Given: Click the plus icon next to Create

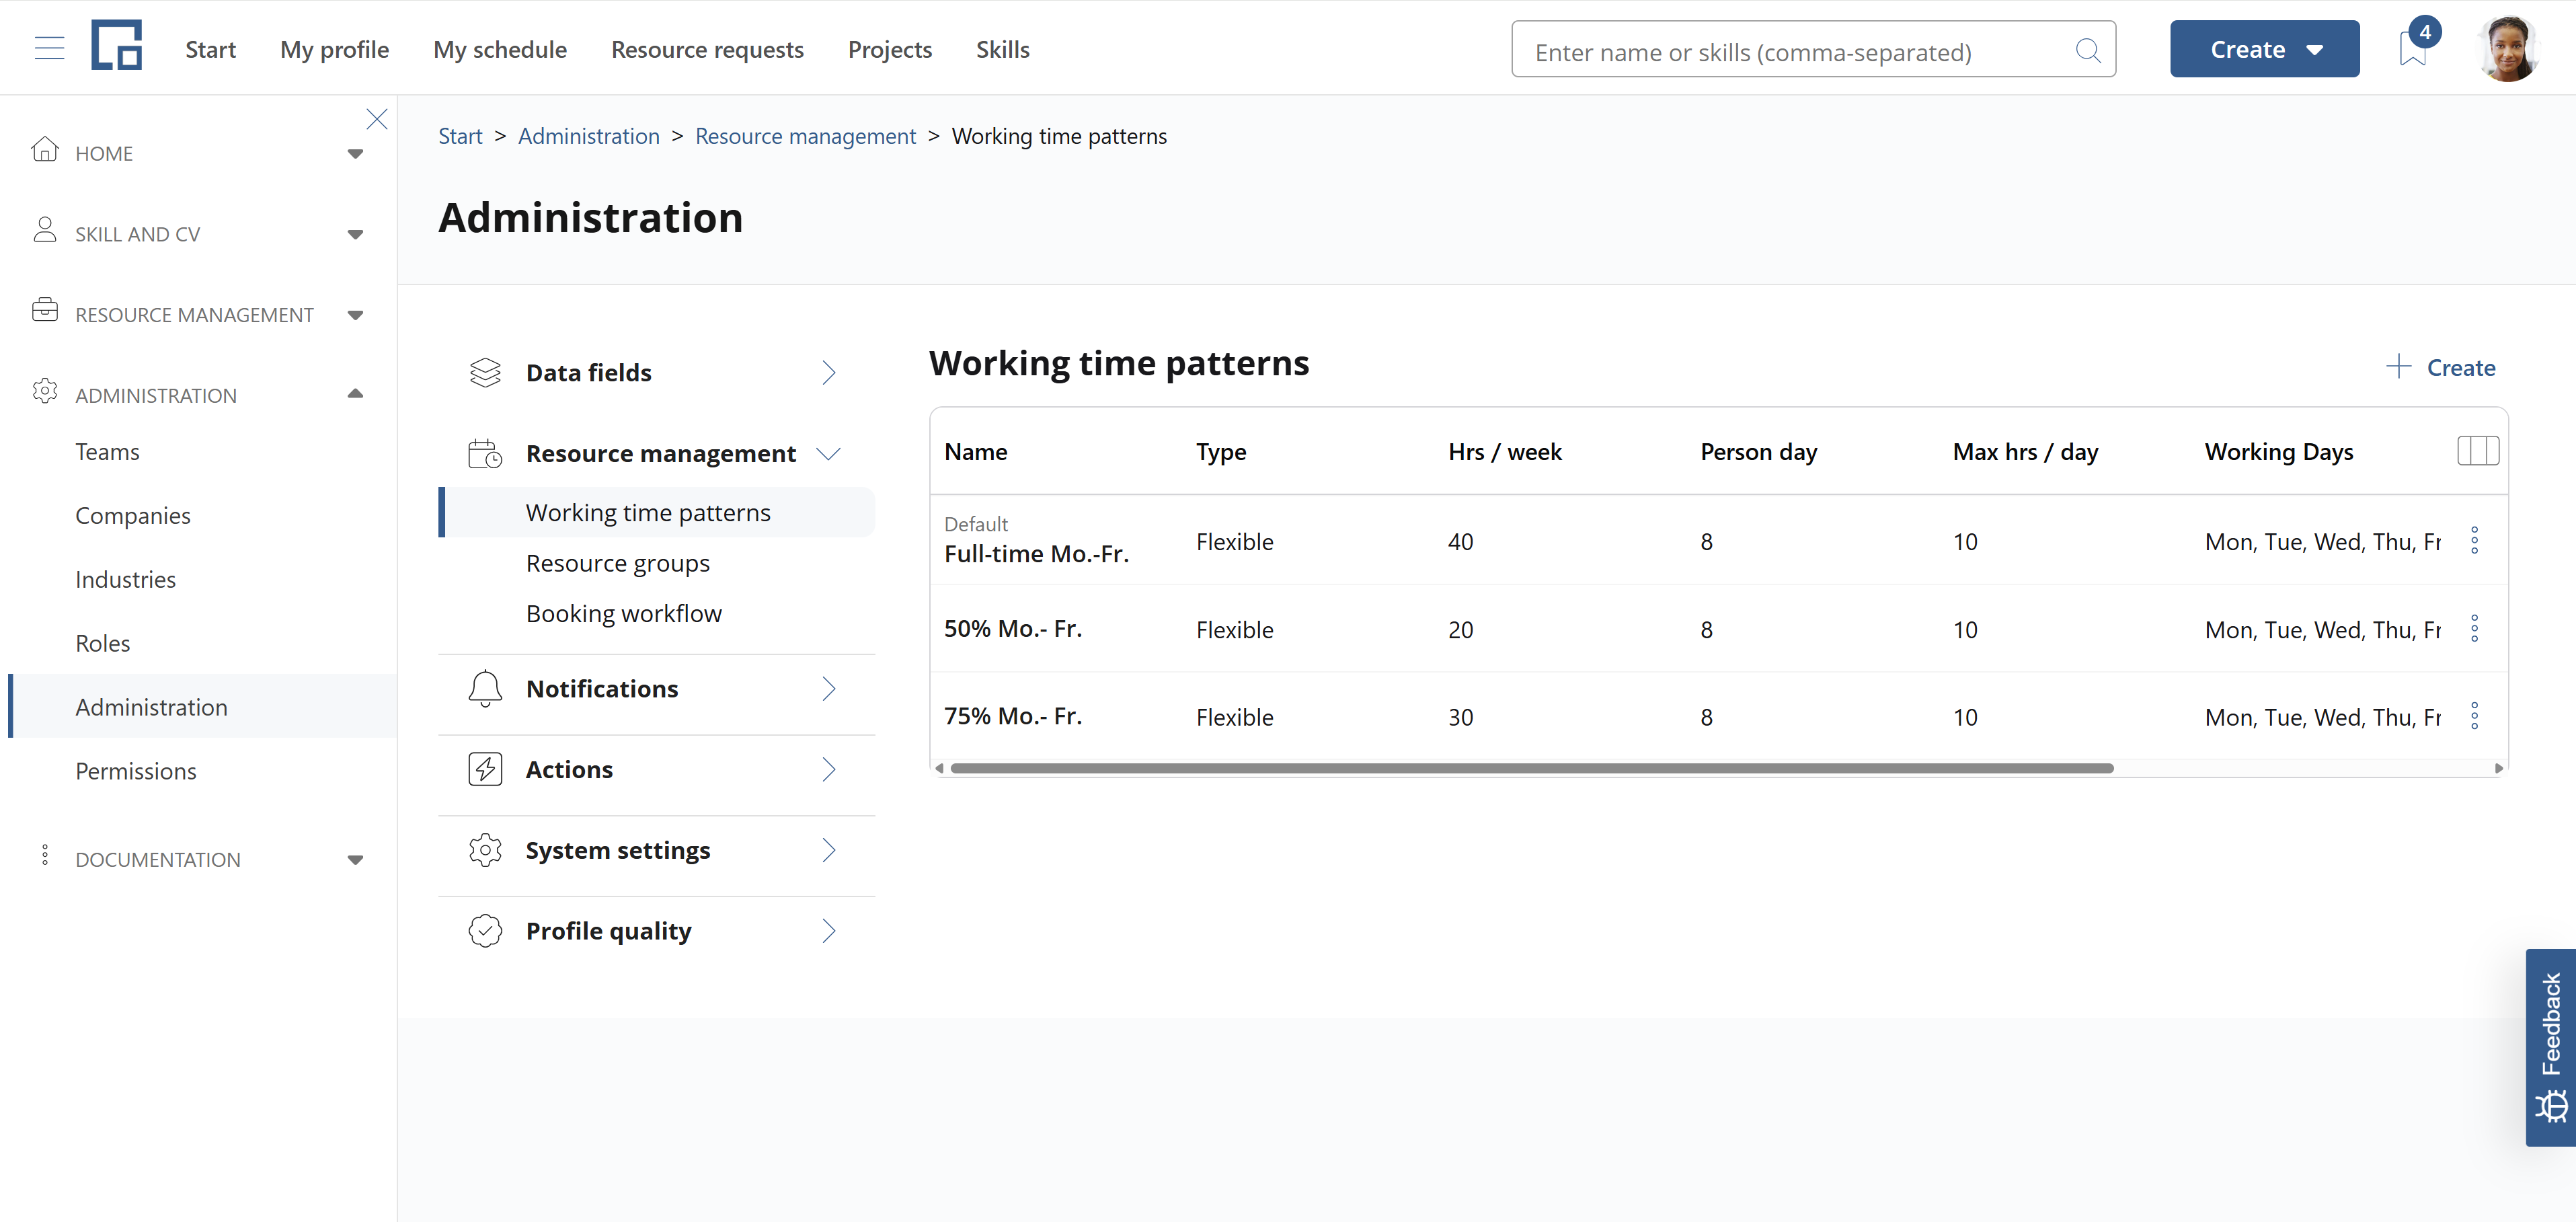Looking at the screenshot, I should (2399, 366).
